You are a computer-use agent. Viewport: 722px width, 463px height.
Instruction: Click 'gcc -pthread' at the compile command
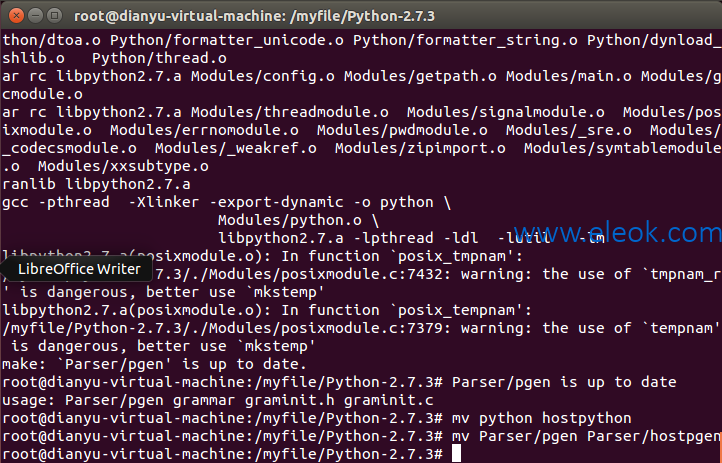[56, 202]
